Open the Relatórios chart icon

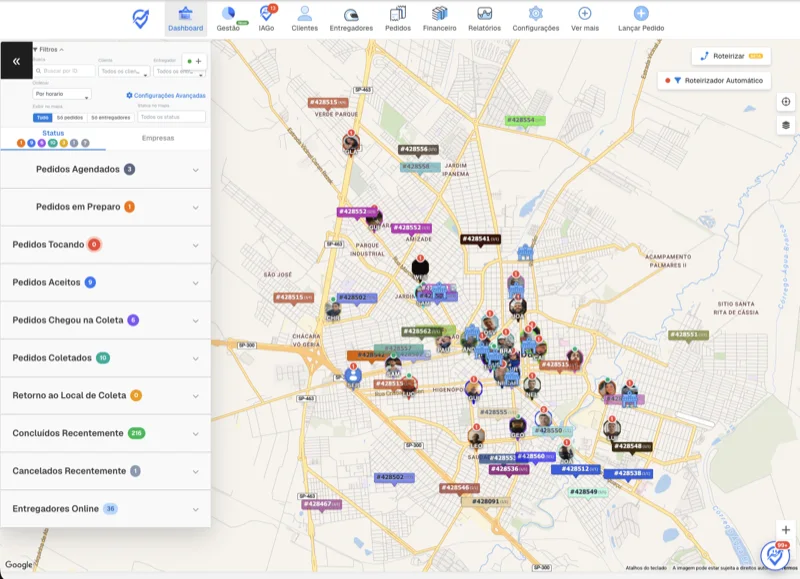(484, 13)
